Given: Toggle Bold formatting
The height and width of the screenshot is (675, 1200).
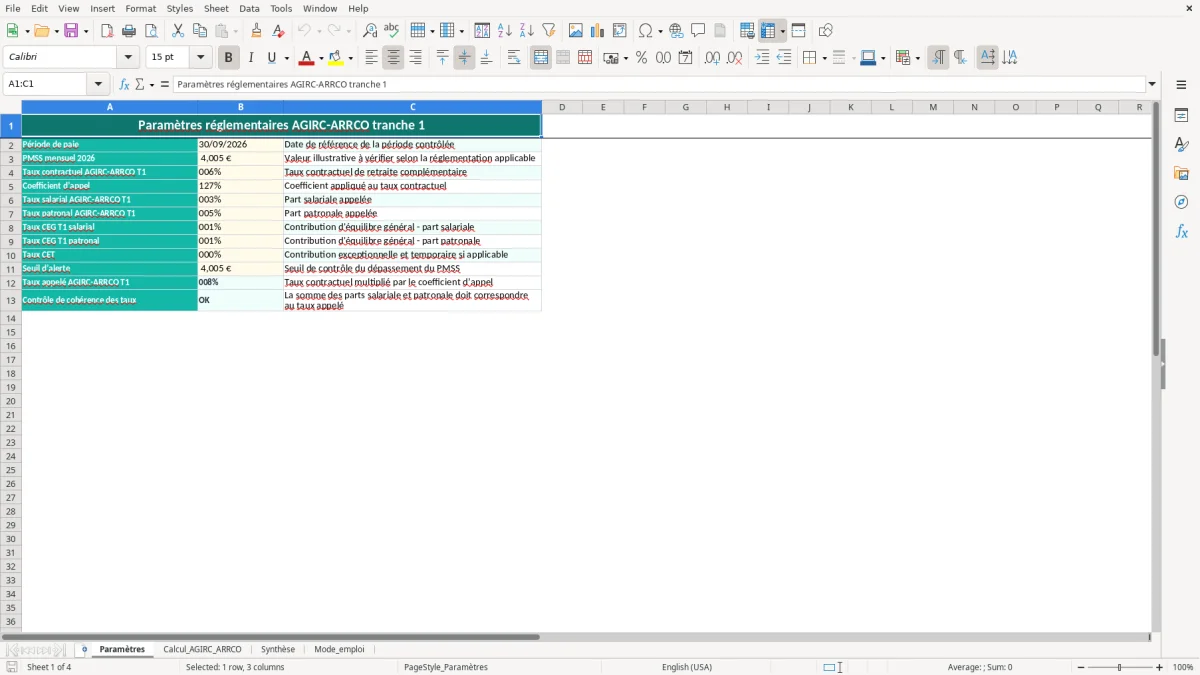Looking at the screenshot, I should 229,58.
